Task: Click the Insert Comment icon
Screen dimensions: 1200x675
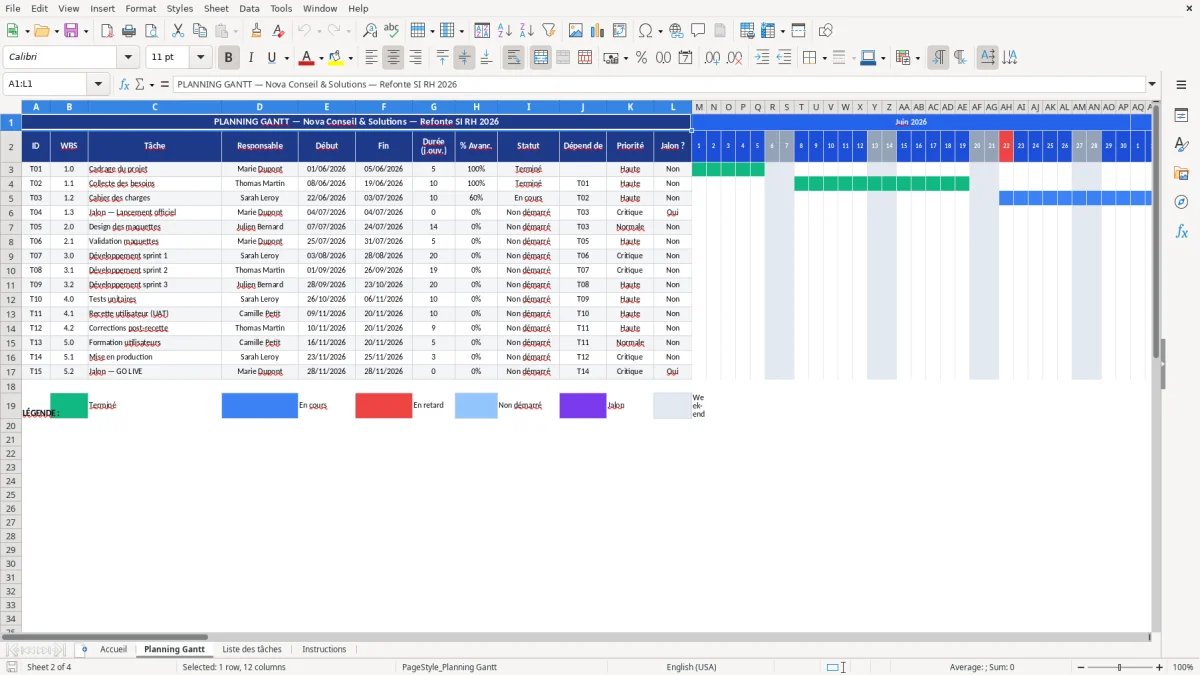Action: coord(698,31)
